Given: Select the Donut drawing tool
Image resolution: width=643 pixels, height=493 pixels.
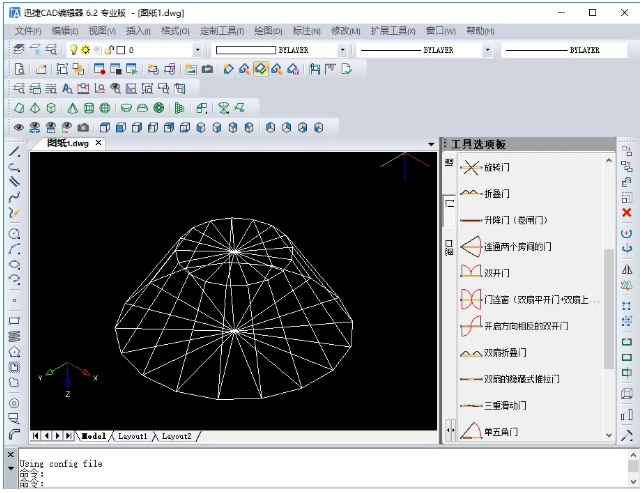Looking at the screenshot, I should pyautogui.click(x=14, y=403).
